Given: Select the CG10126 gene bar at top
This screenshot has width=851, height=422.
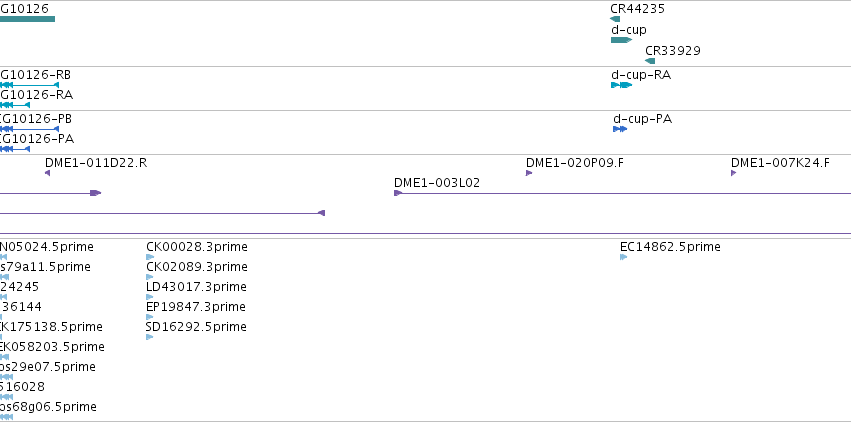Looking at the screenshot, I should 27,19.
